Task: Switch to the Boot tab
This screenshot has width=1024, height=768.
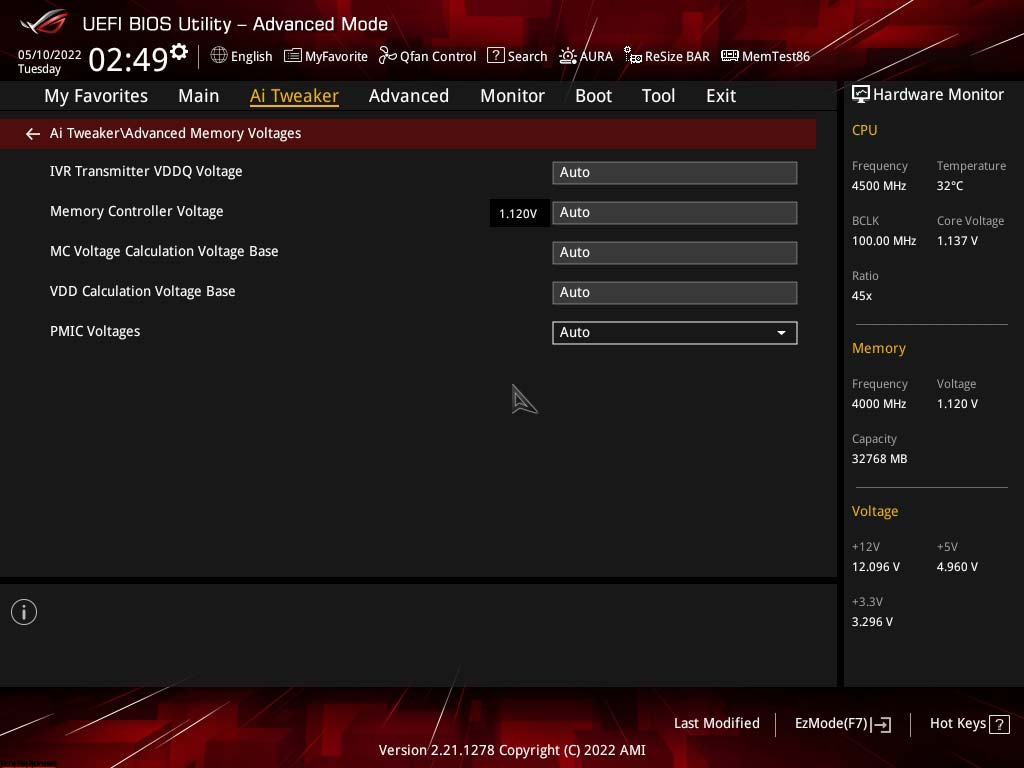Action: click(x=594, y=96)
